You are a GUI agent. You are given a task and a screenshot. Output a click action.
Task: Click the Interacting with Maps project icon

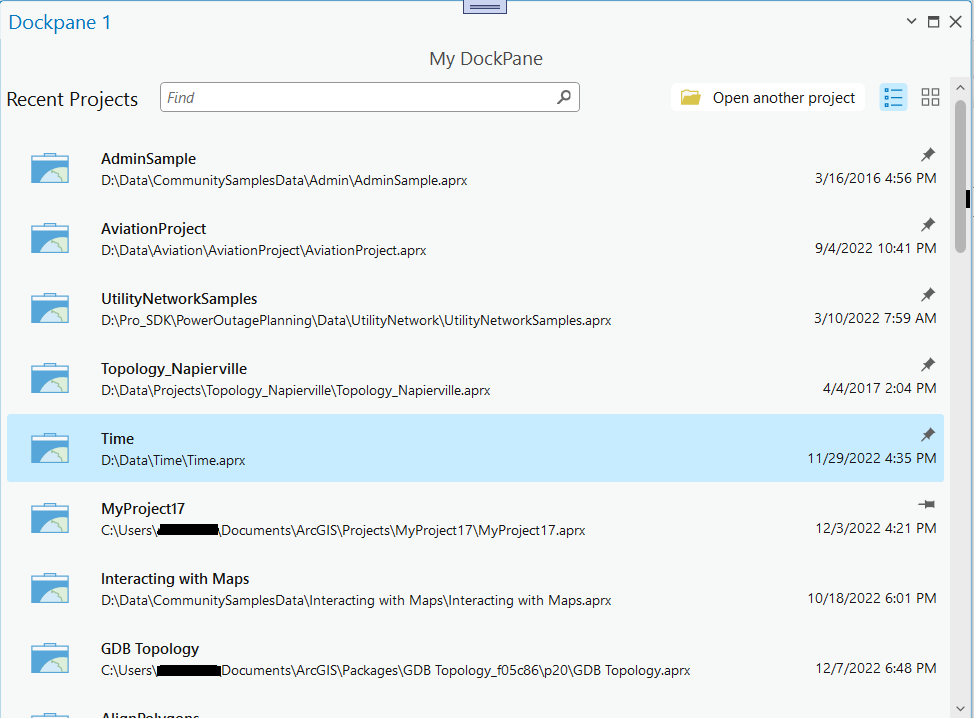[x=50, y=589]
